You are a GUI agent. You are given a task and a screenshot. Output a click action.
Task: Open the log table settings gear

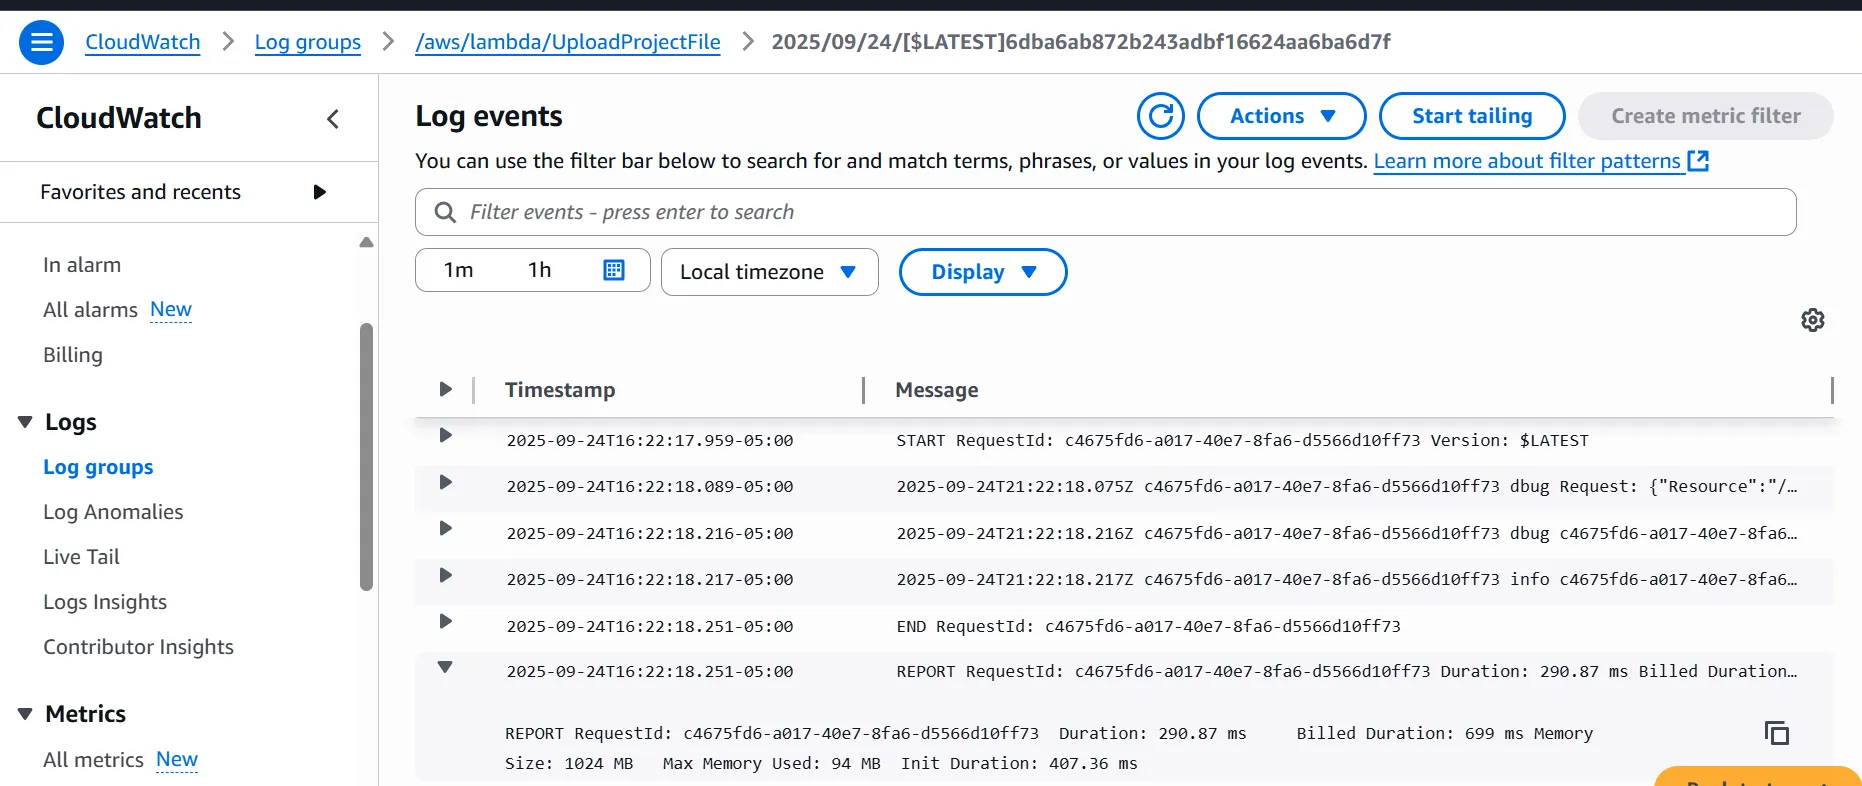point(1812,320)
